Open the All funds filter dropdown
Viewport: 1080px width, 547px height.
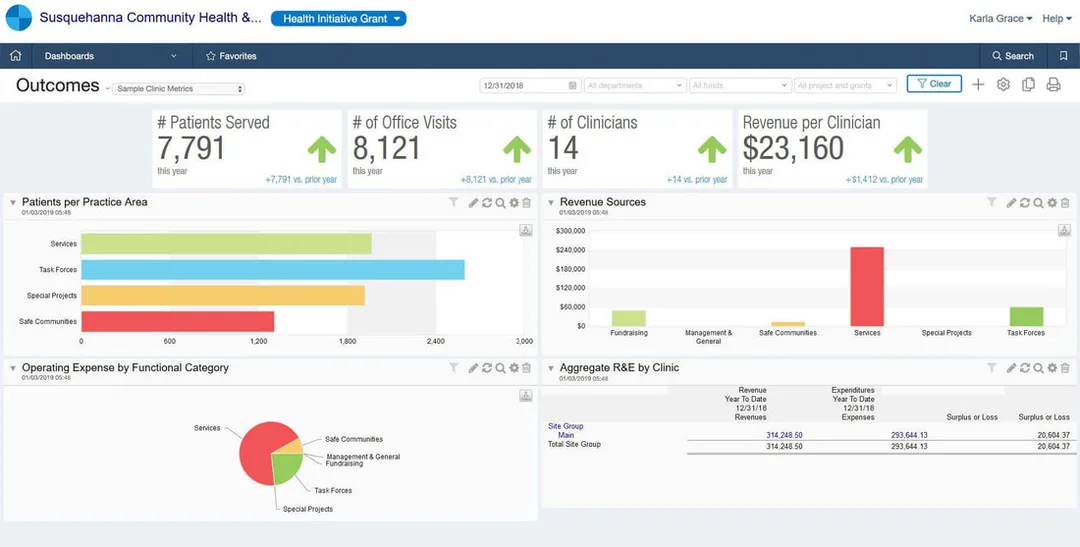click(740, 85)
